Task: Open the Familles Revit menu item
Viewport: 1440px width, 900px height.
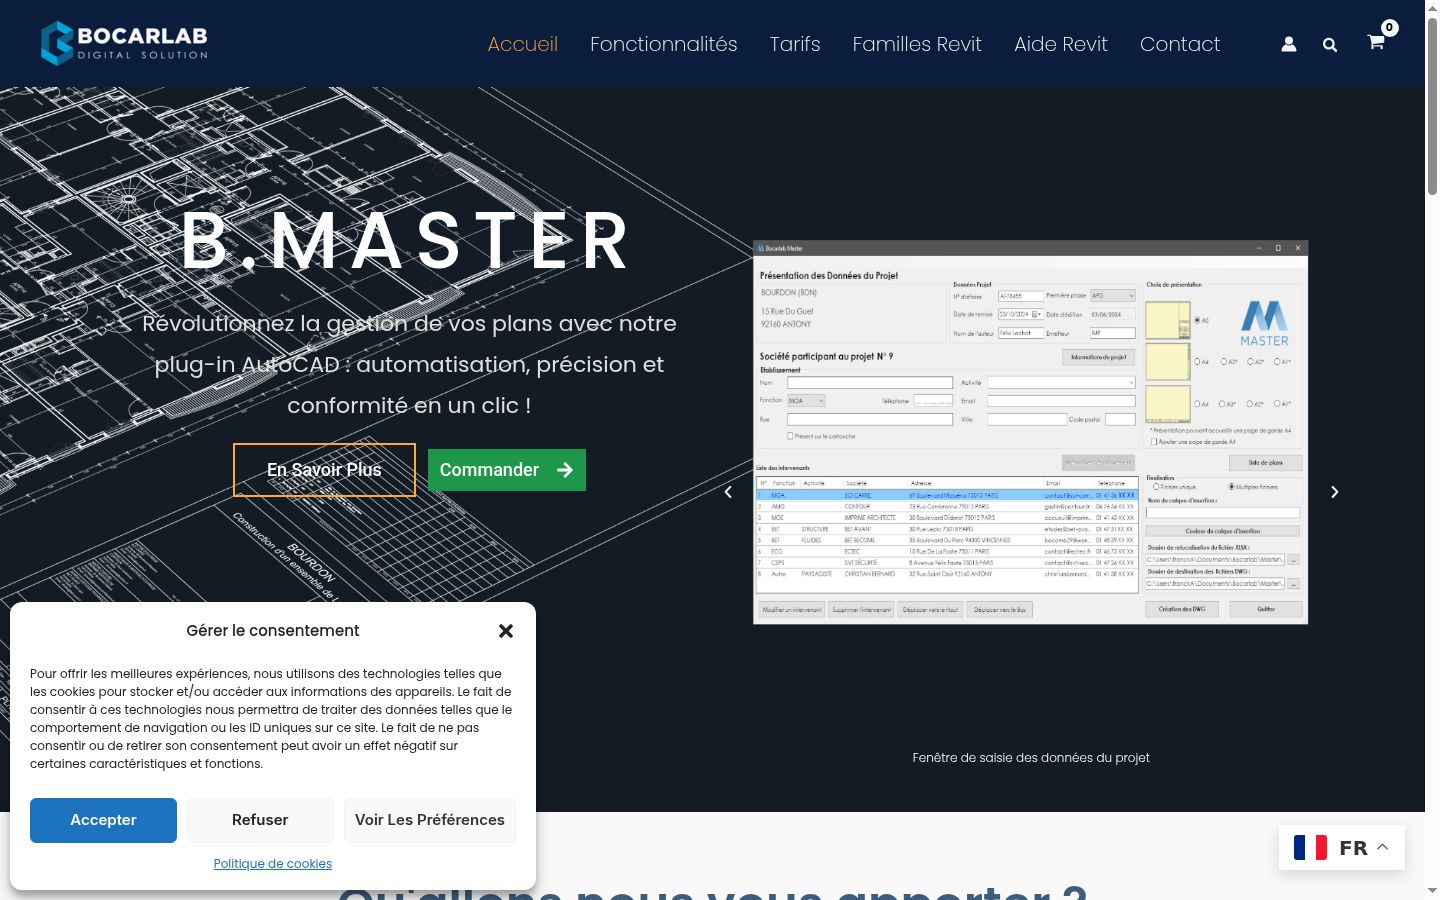Action: point(917,44)
